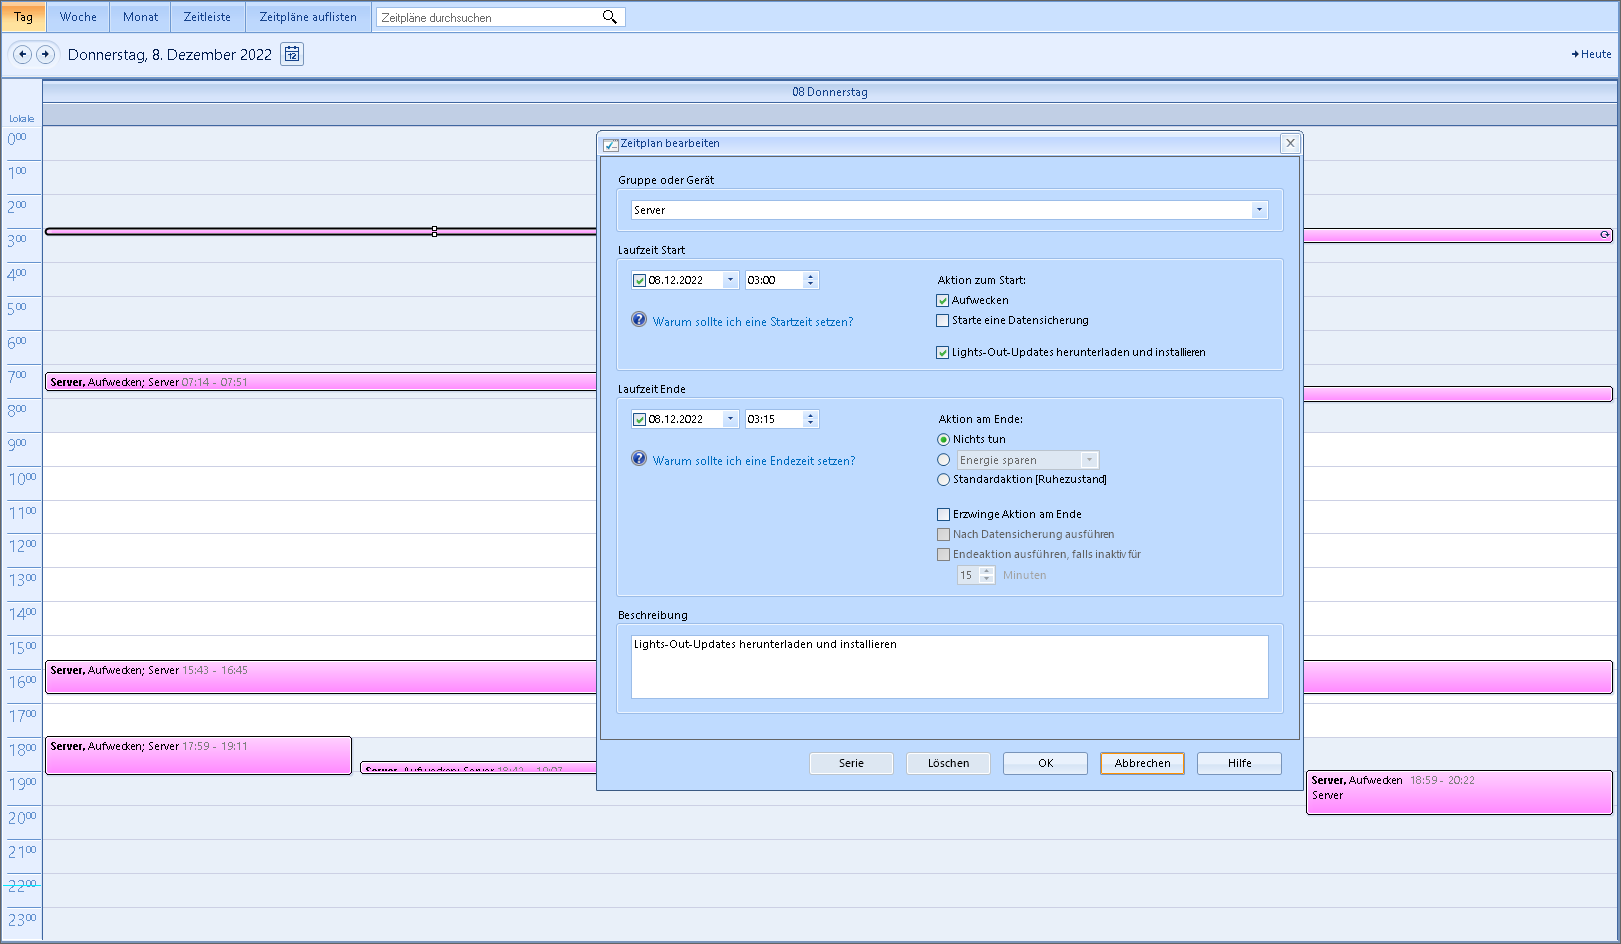This screenshot has width=1621, height=944.
Task: Toggle the Aufwecken checkbox
Action: (x=942, y=300)
